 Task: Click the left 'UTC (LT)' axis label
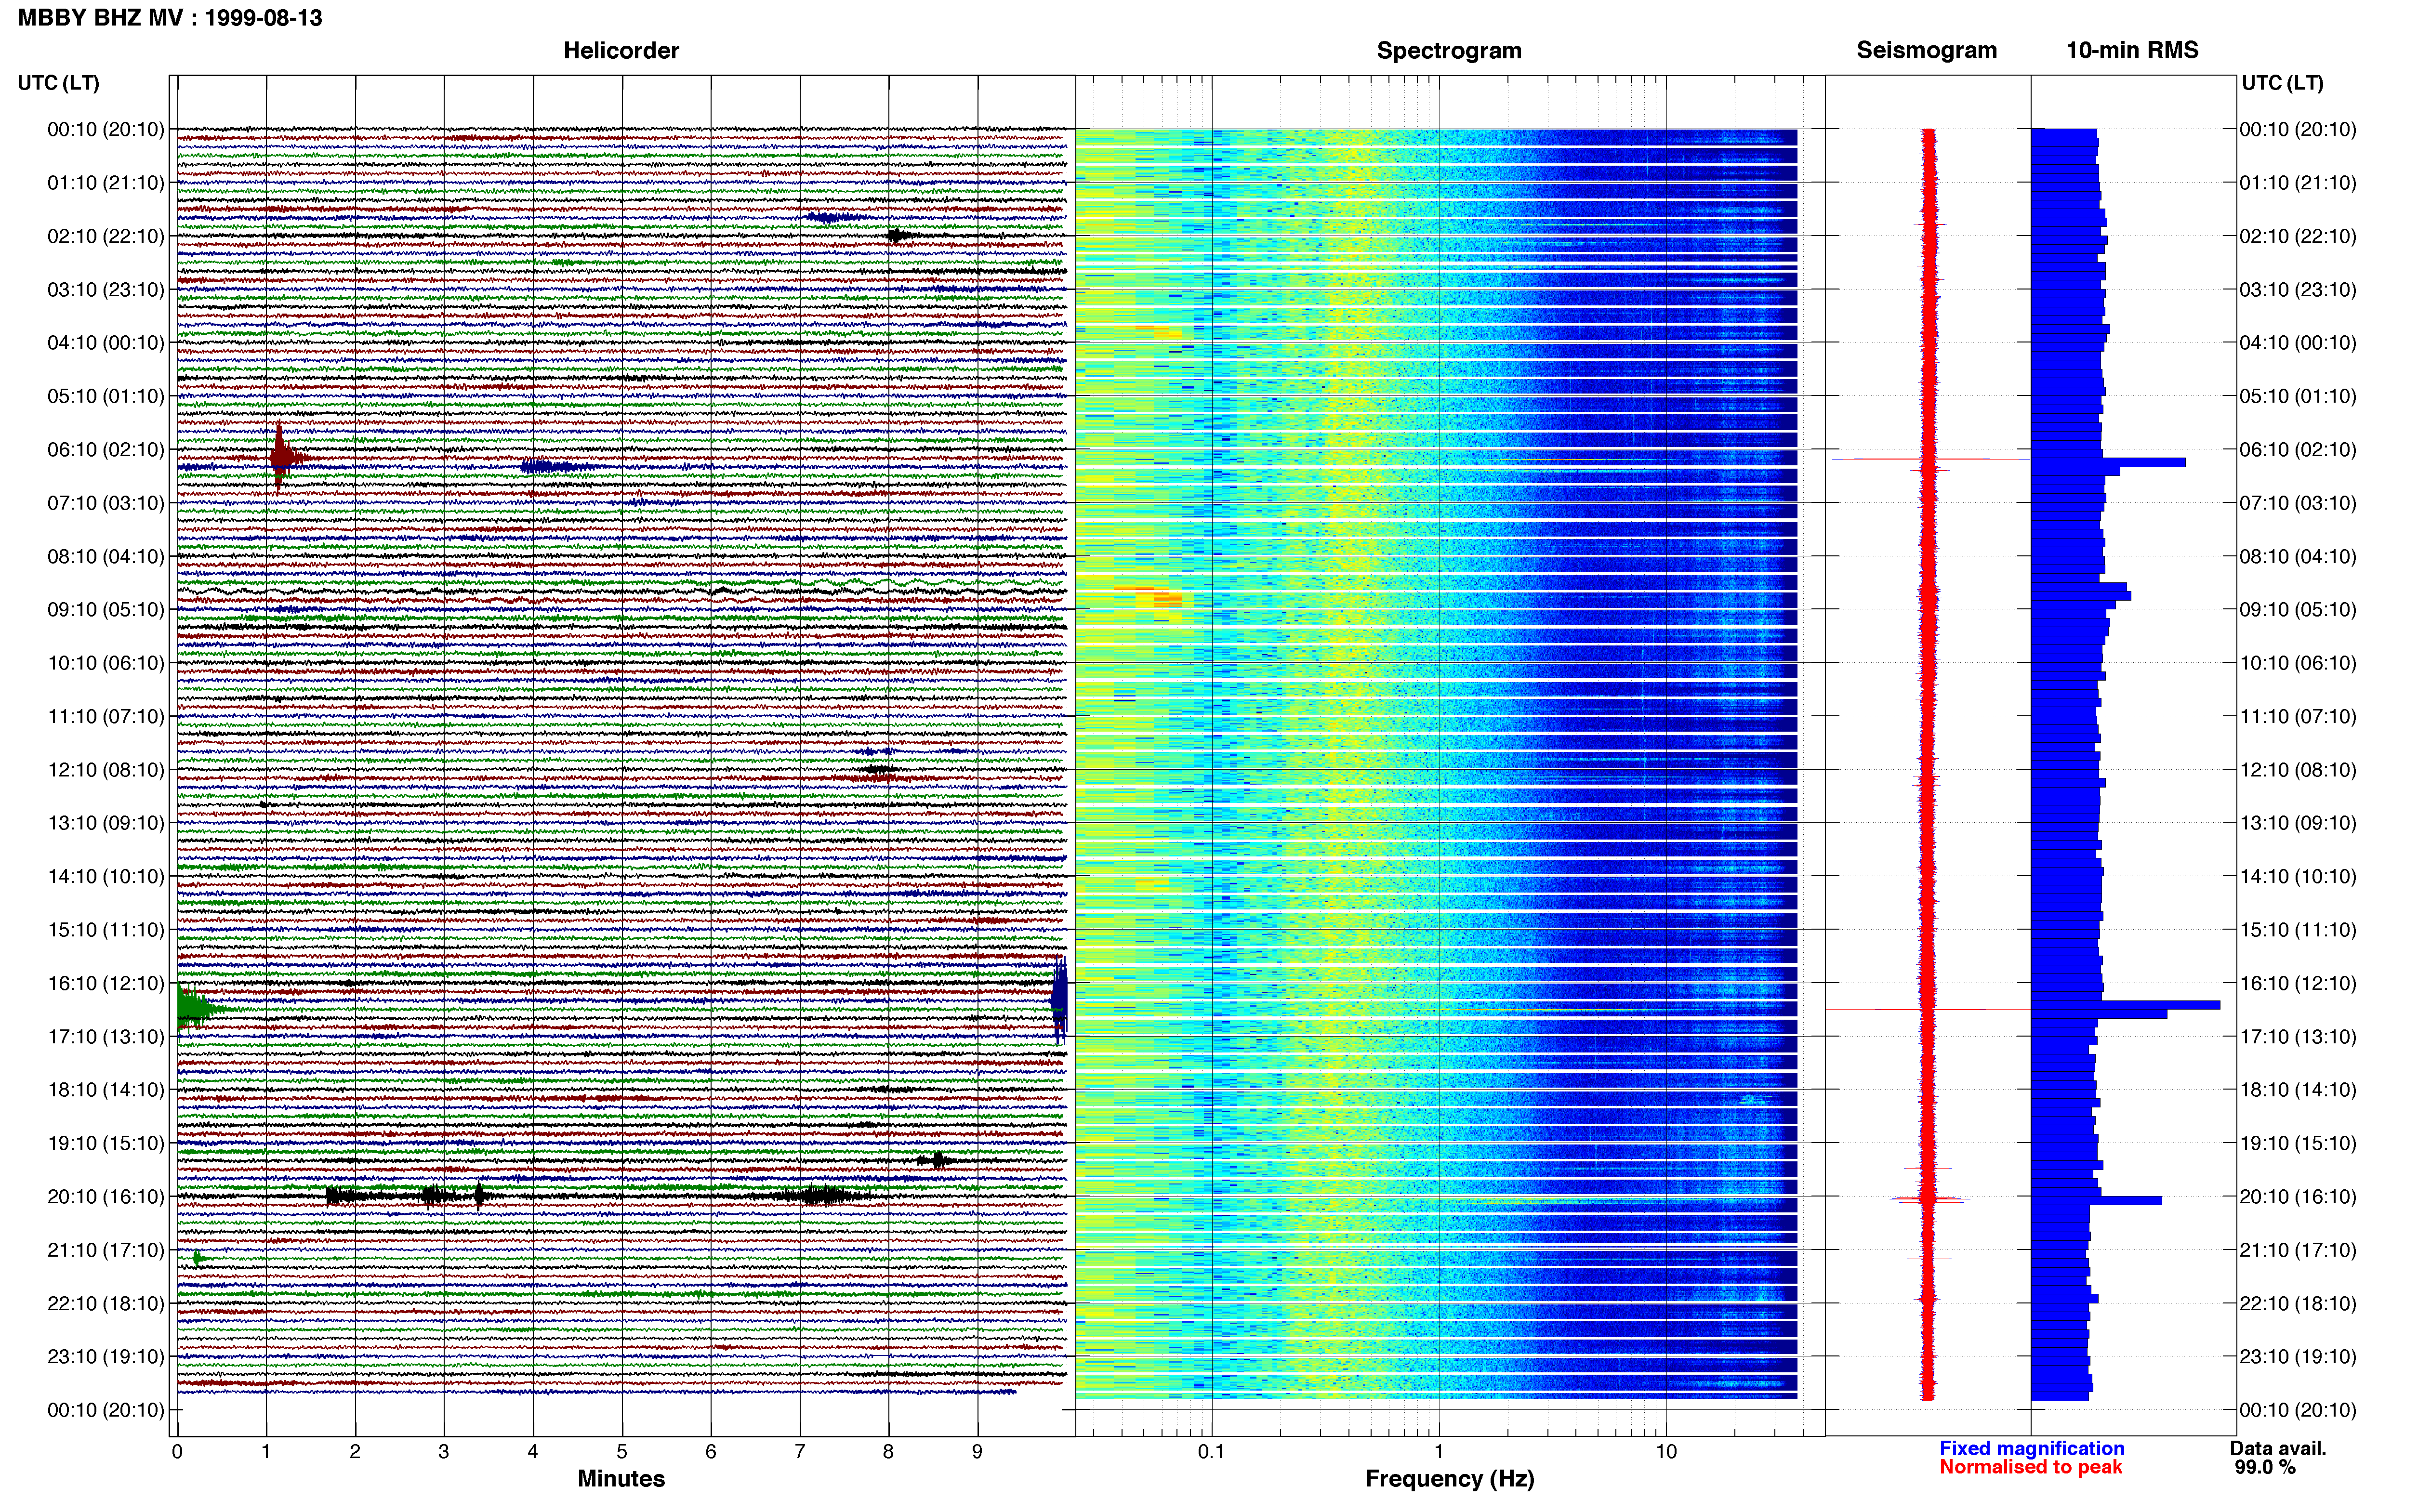pyautogui.click(x=59, y=83)
